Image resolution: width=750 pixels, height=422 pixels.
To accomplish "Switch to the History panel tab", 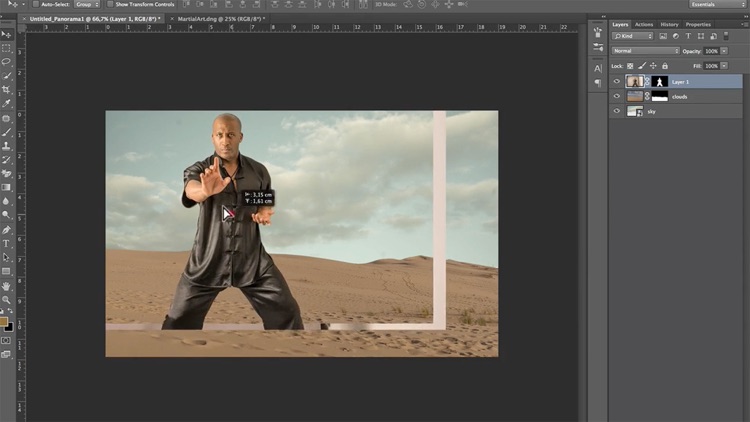I will pos(669,24).
